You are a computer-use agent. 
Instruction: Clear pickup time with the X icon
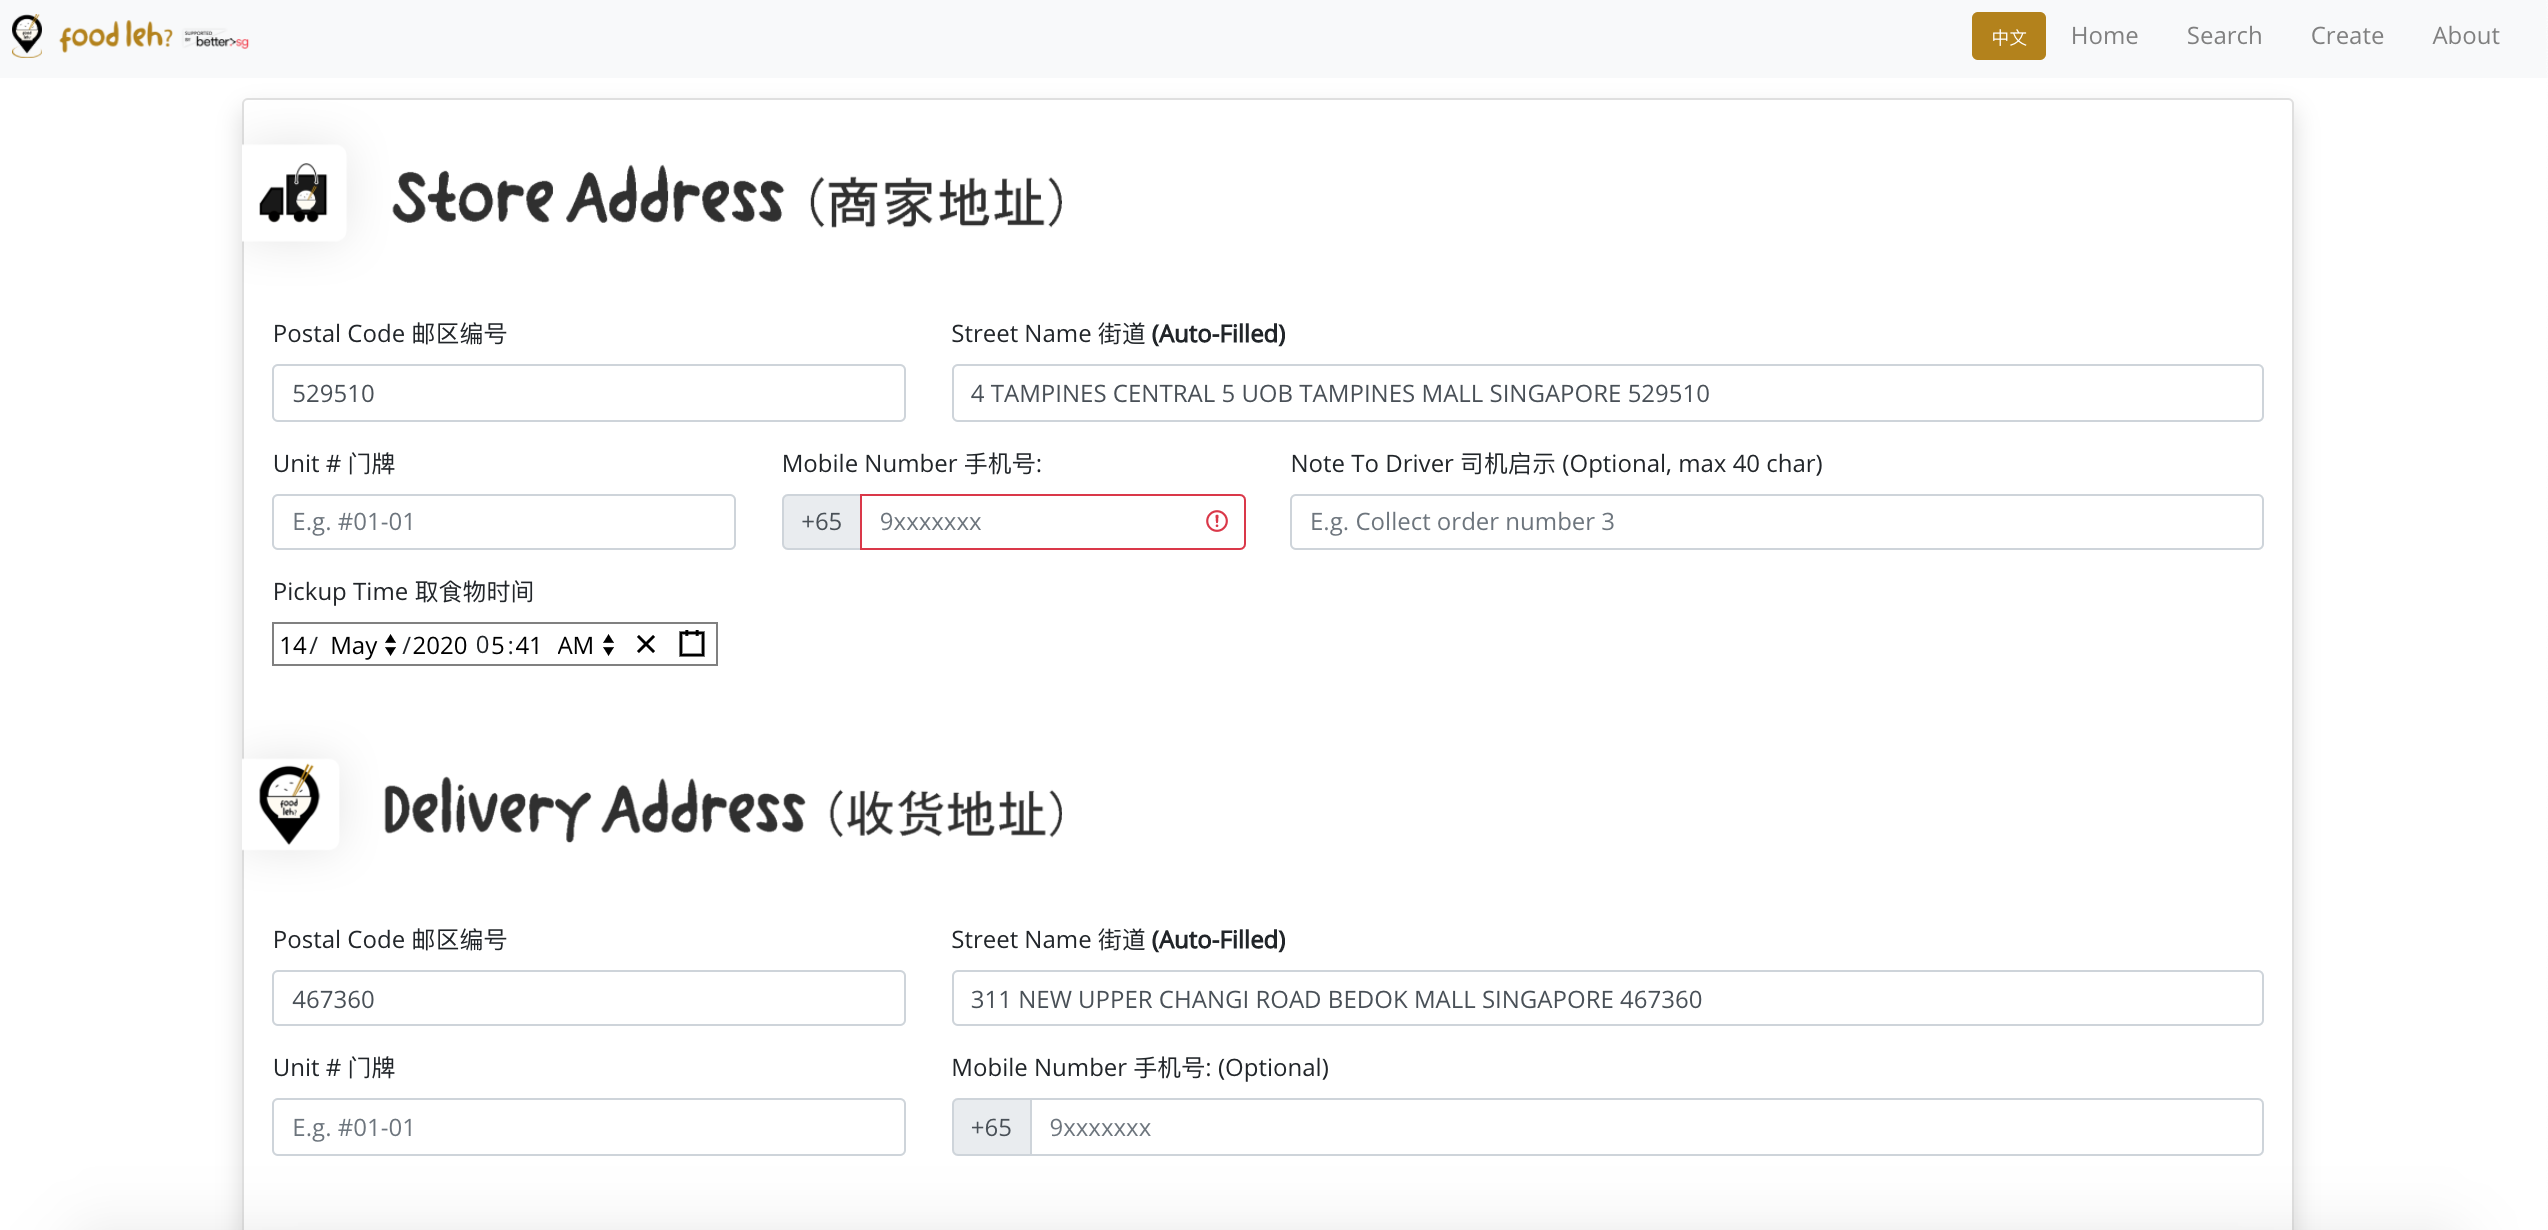click(646, 644)
